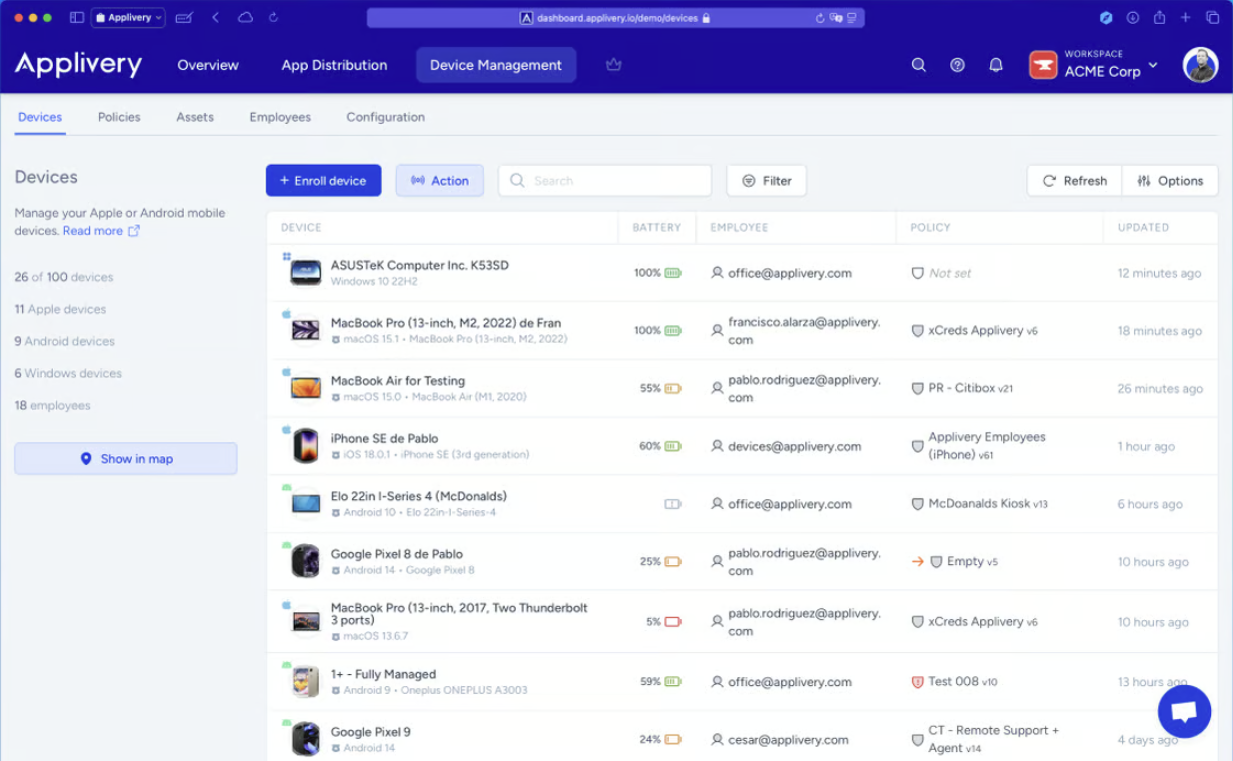This screenshot has height=761, width=1233.
Task: Click the Enroll device button
Action: pos(323,181)
